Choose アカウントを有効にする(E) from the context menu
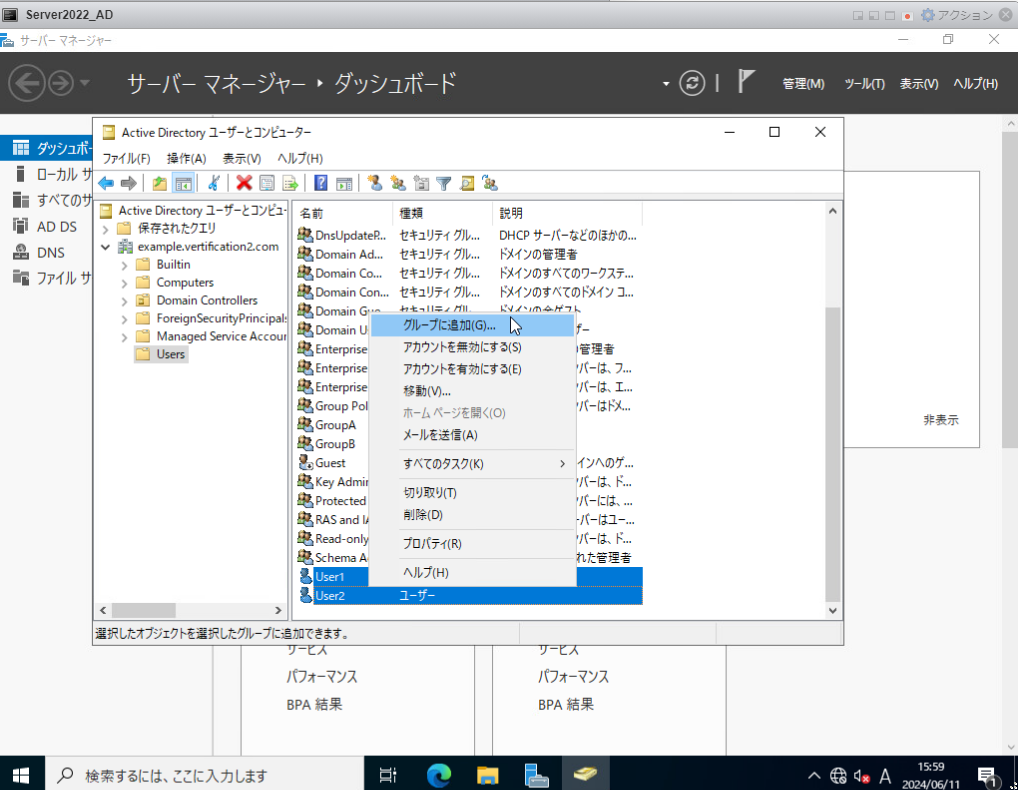The width and height of the screenshot is (1018, 790). coord(473,369)
